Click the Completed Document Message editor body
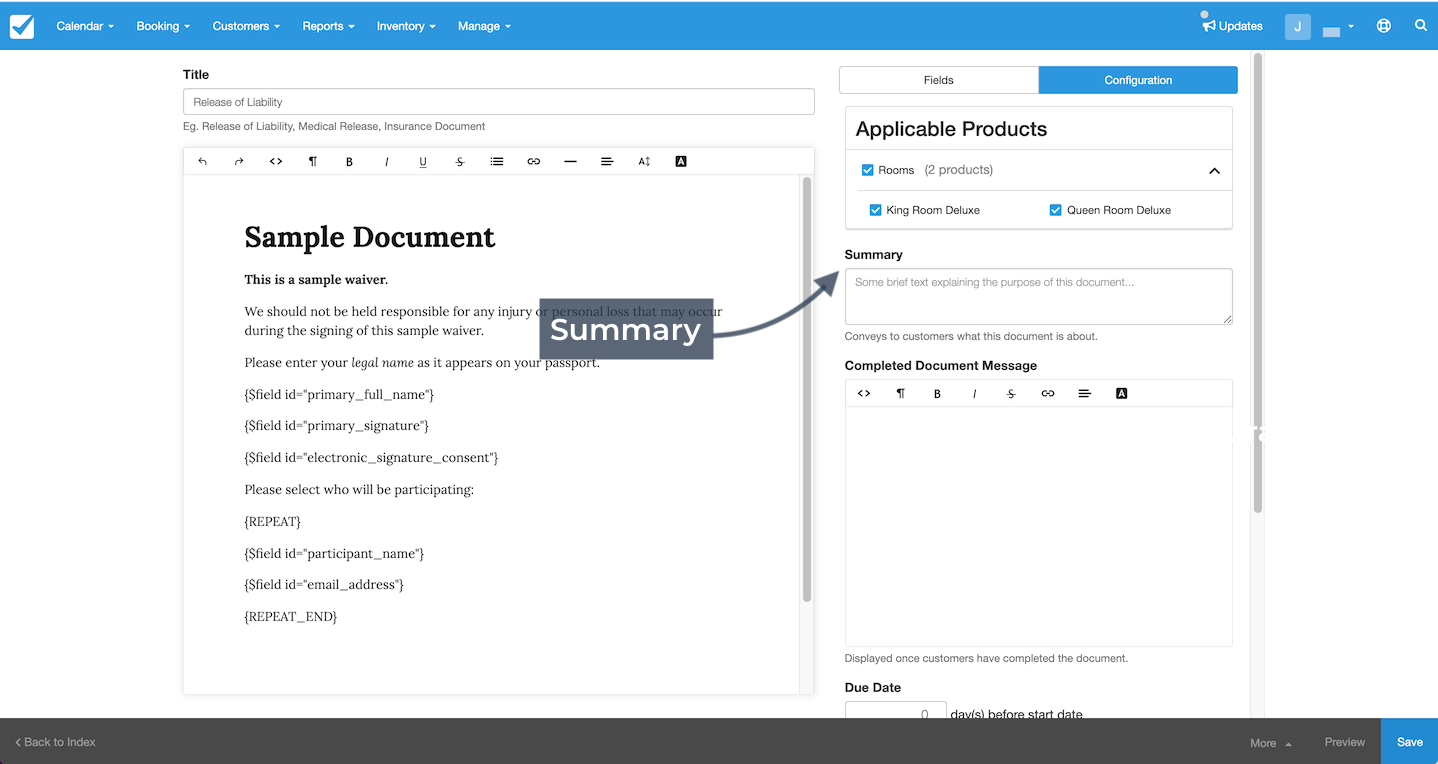This screenshot has height=764, width=1438. click(x=1038, y=526)
